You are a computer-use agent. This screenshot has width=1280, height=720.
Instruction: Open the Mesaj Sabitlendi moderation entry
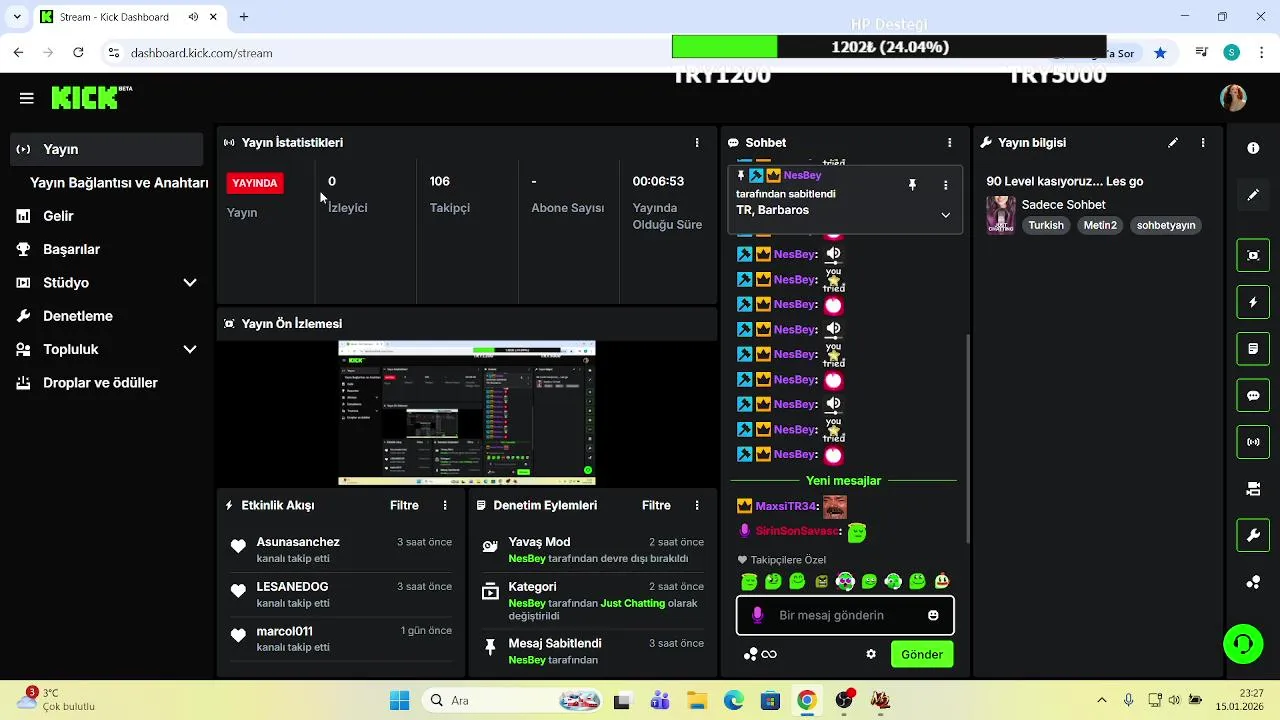click(593, 651)
